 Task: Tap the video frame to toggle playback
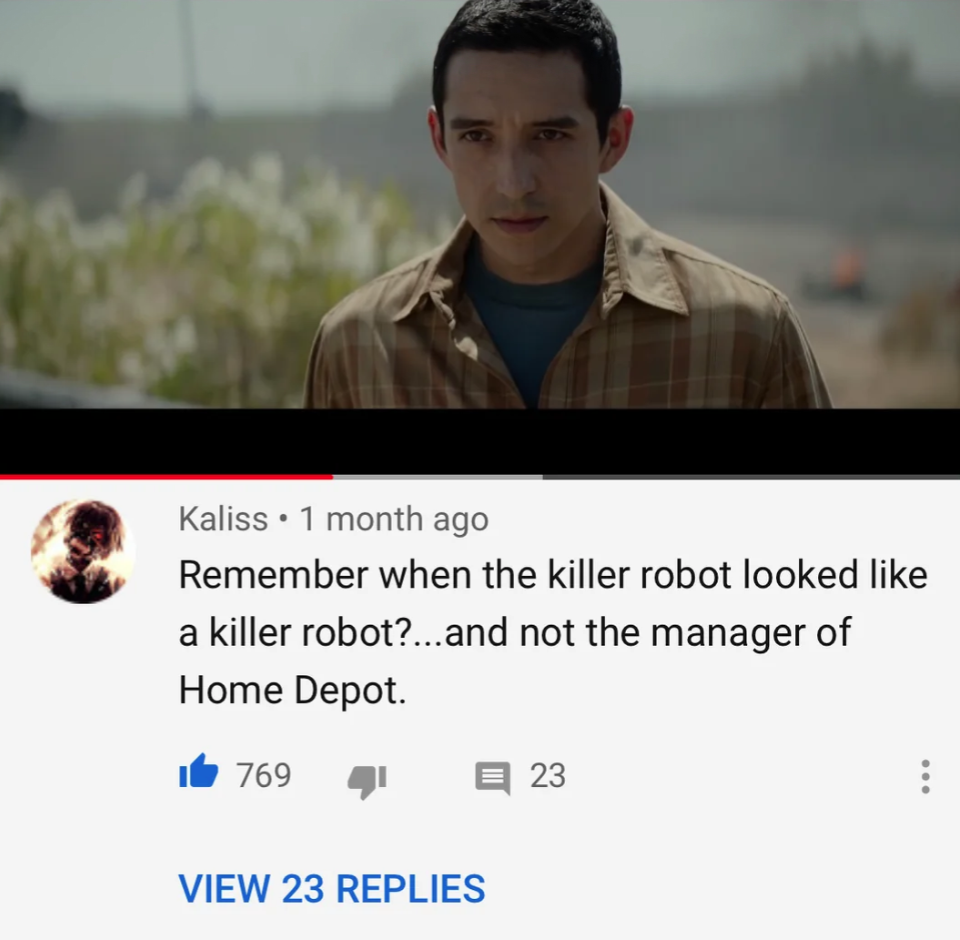point(480,204)
